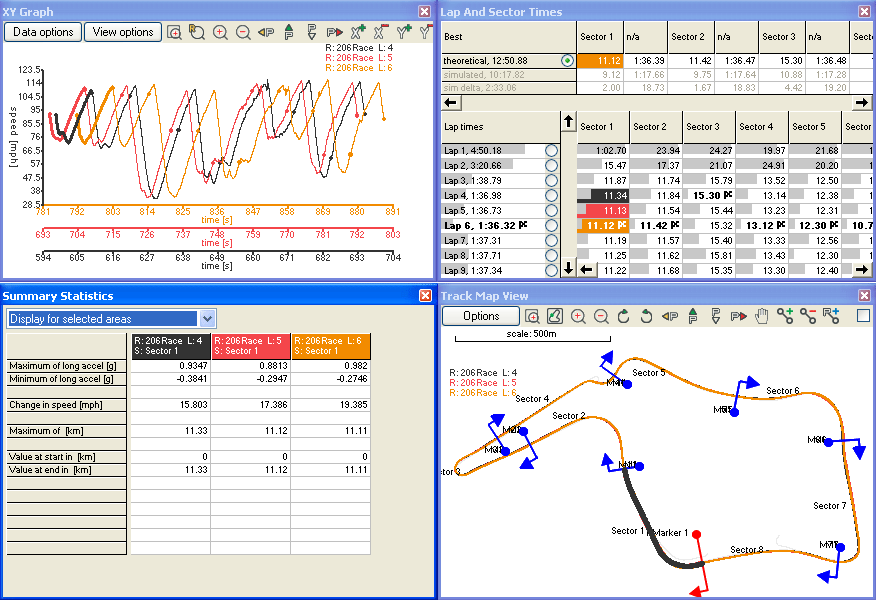
Task: Click the Data options button
Action: [x=43, y=32]
